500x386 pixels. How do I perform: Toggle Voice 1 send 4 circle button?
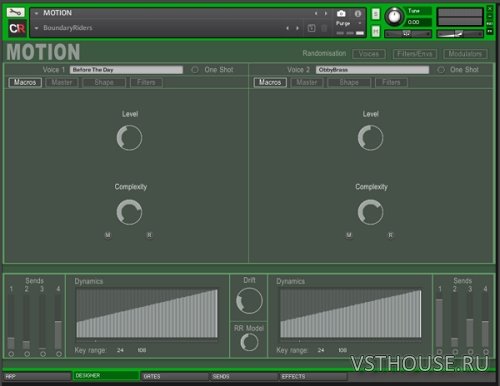[x=59, y=354]
